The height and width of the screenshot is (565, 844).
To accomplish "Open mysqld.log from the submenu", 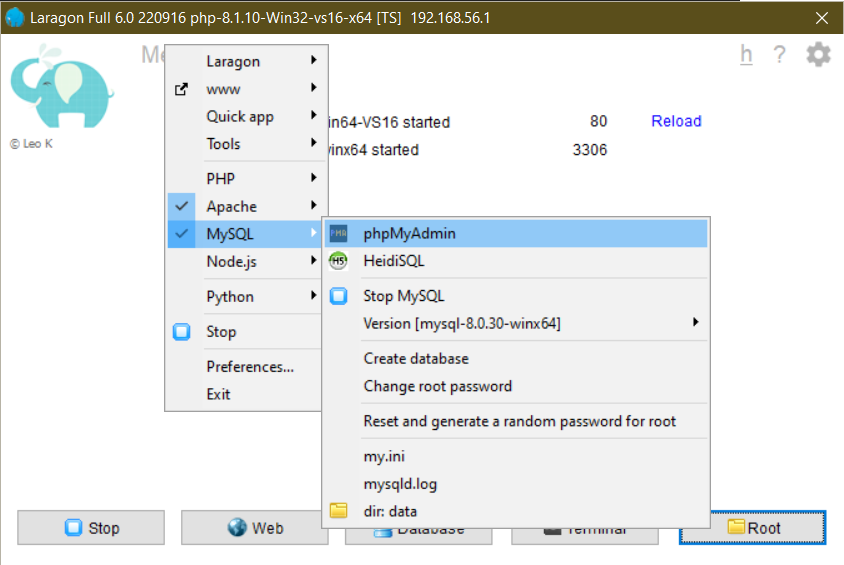I will pyautogui.click(x=516, y=484).
